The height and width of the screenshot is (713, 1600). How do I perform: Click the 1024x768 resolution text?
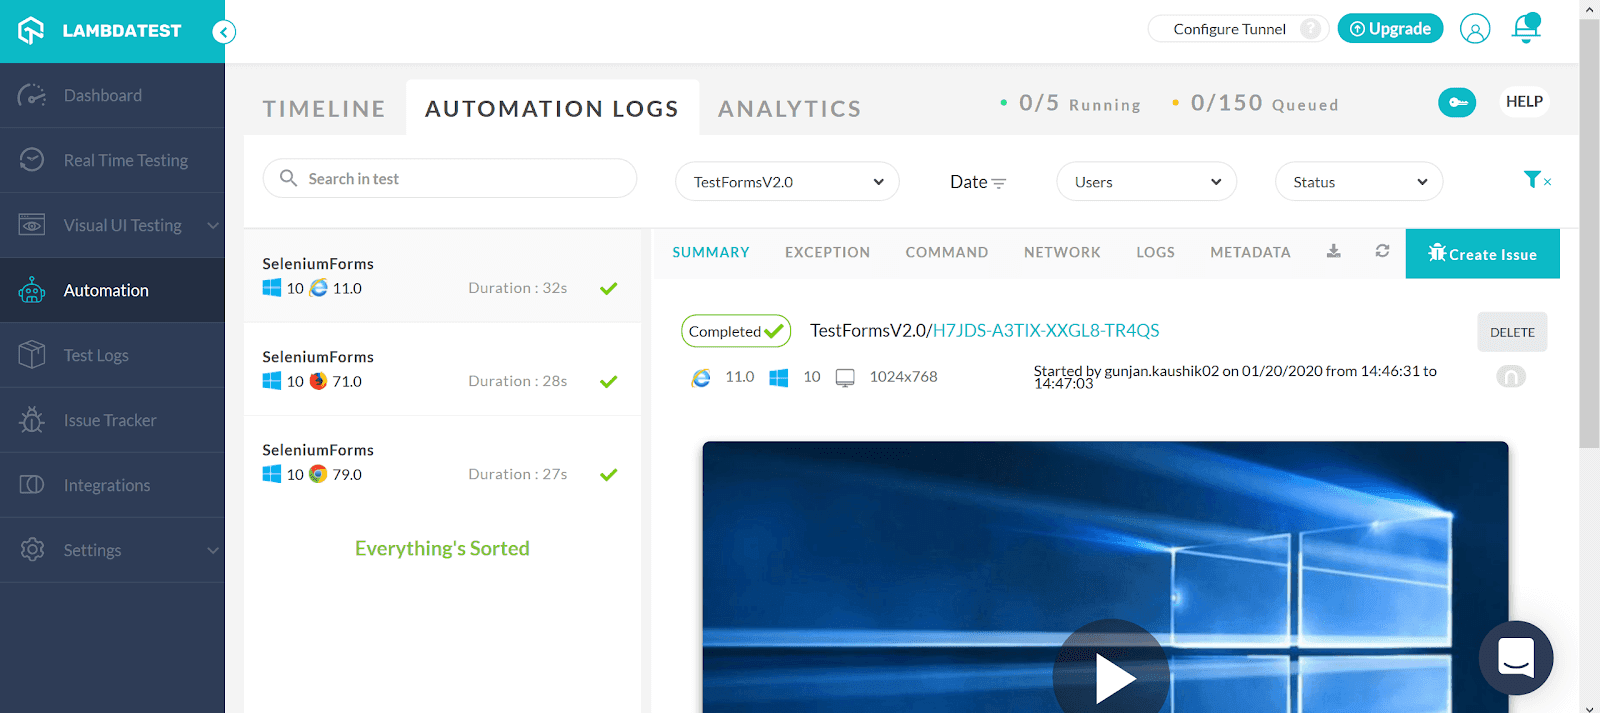point(903,377)
